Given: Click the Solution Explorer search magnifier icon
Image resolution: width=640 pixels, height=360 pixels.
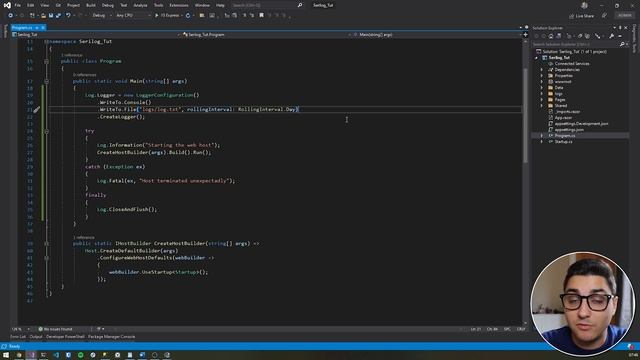Looking at the screenshot, I should coord(622,44).
